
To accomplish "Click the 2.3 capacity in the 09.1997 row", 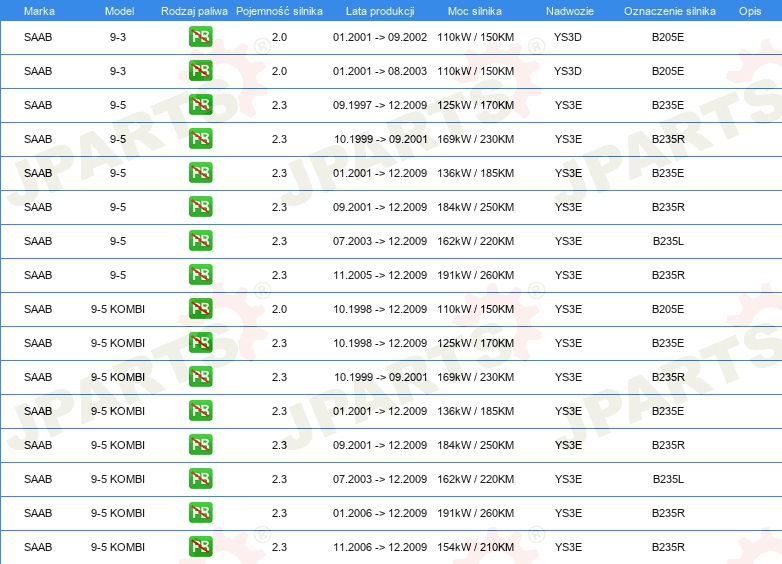I will coord(279,105).
